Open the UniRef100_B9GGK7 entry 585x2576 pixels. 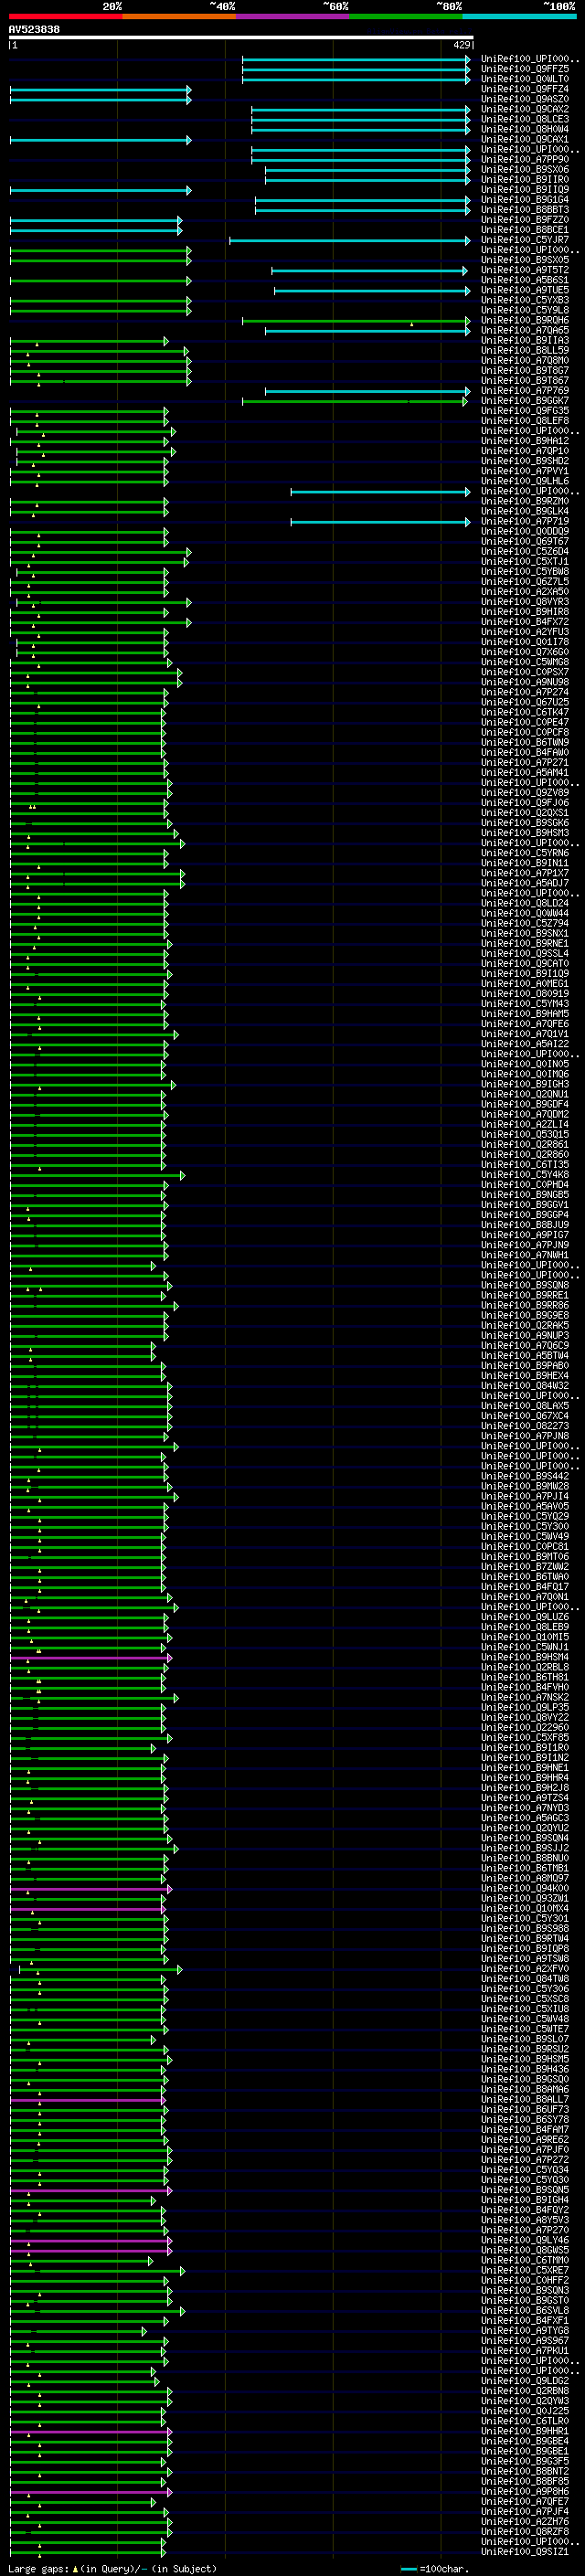[x=525, y=400]
